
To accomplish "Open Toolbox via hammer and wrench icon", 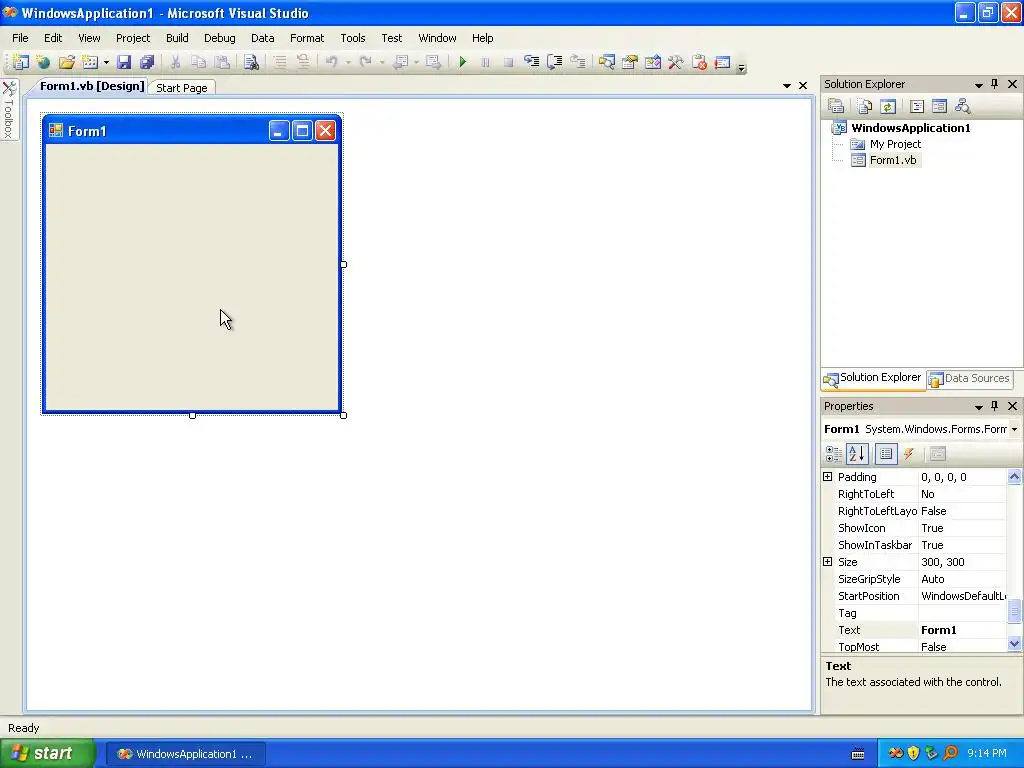I will [x=675, y=62].
